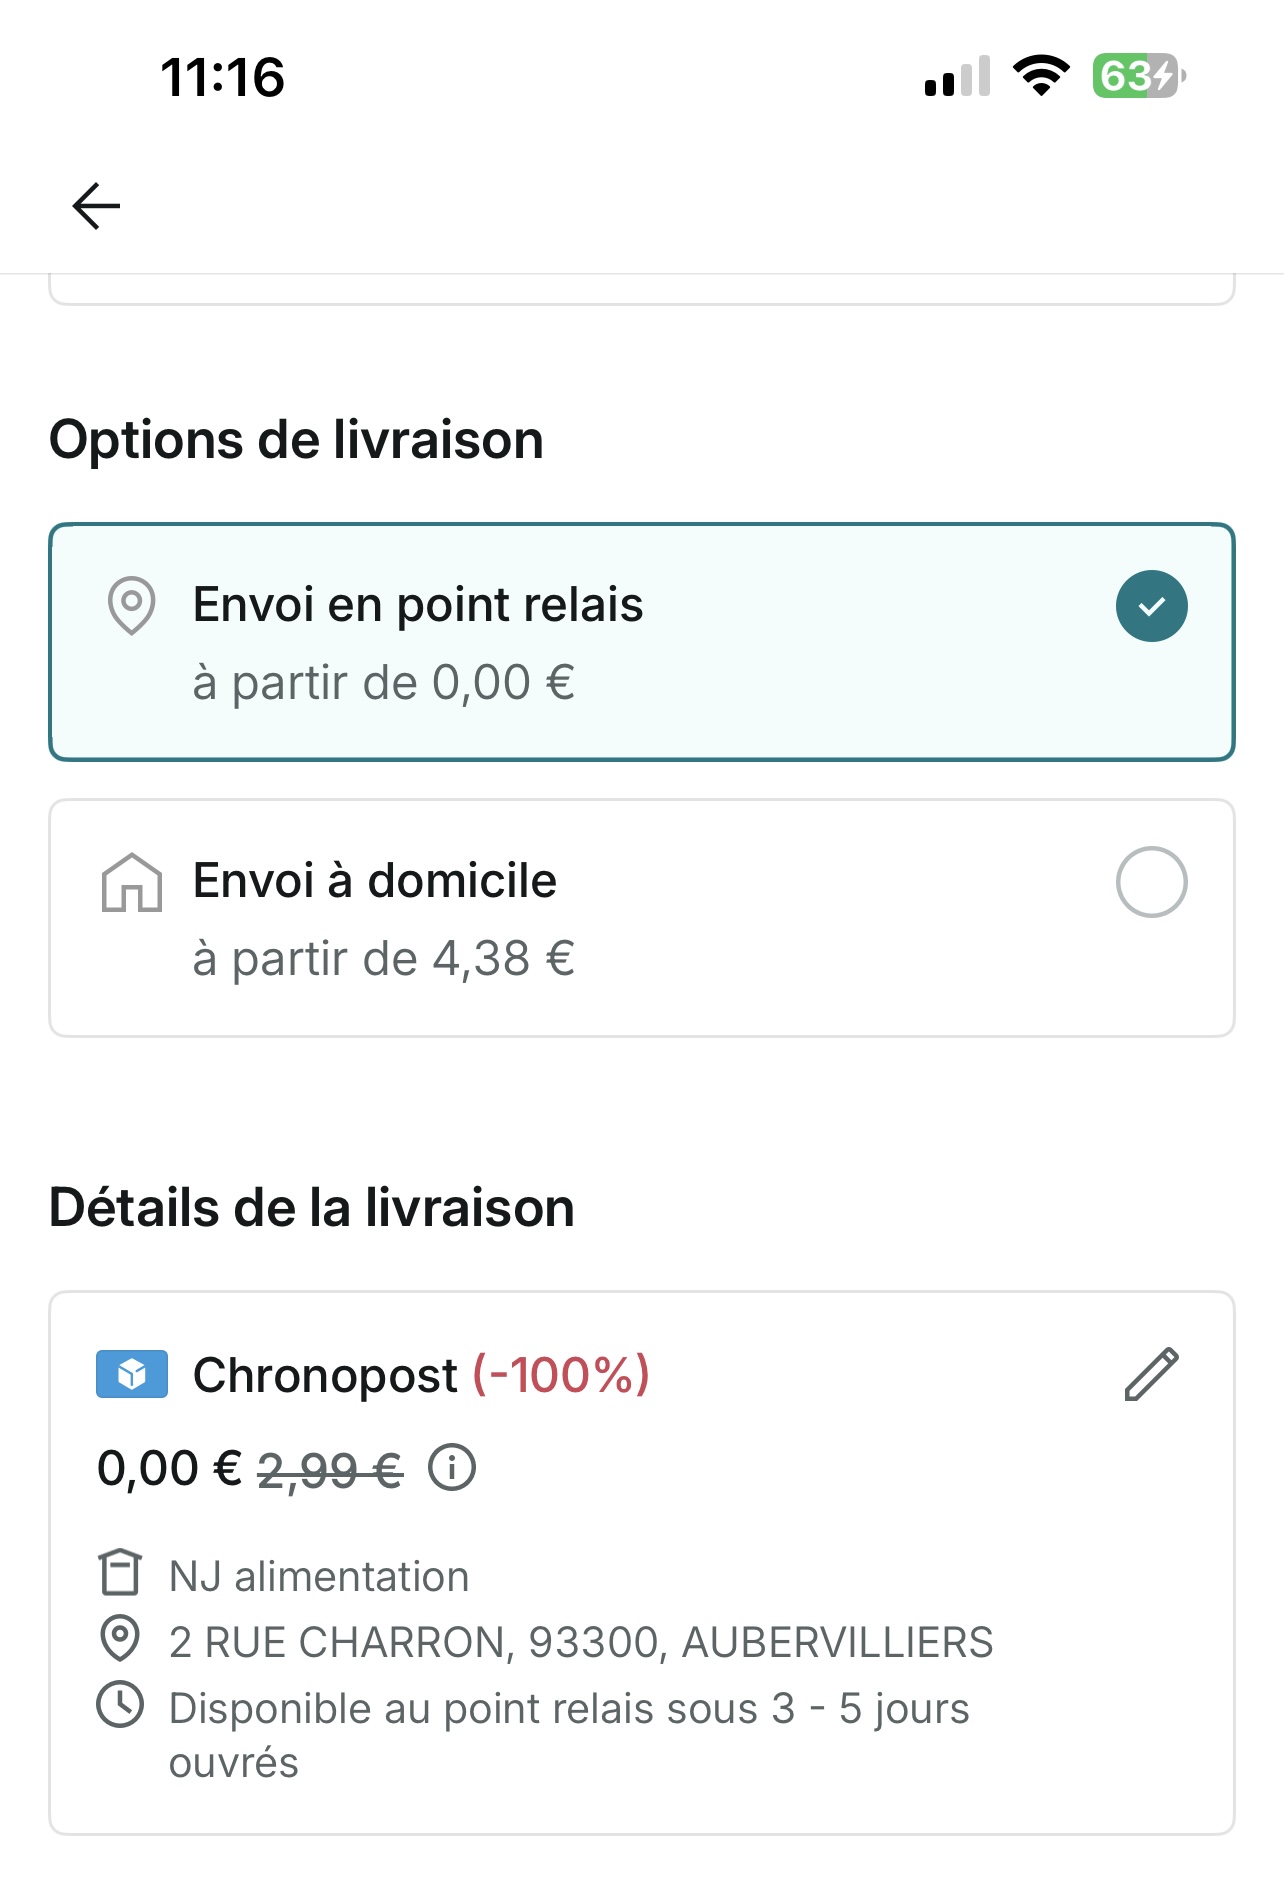This screenshot has height=1882, width=1284.
Task: Tap the back arrow icon
Action: [x=96, y=206]
